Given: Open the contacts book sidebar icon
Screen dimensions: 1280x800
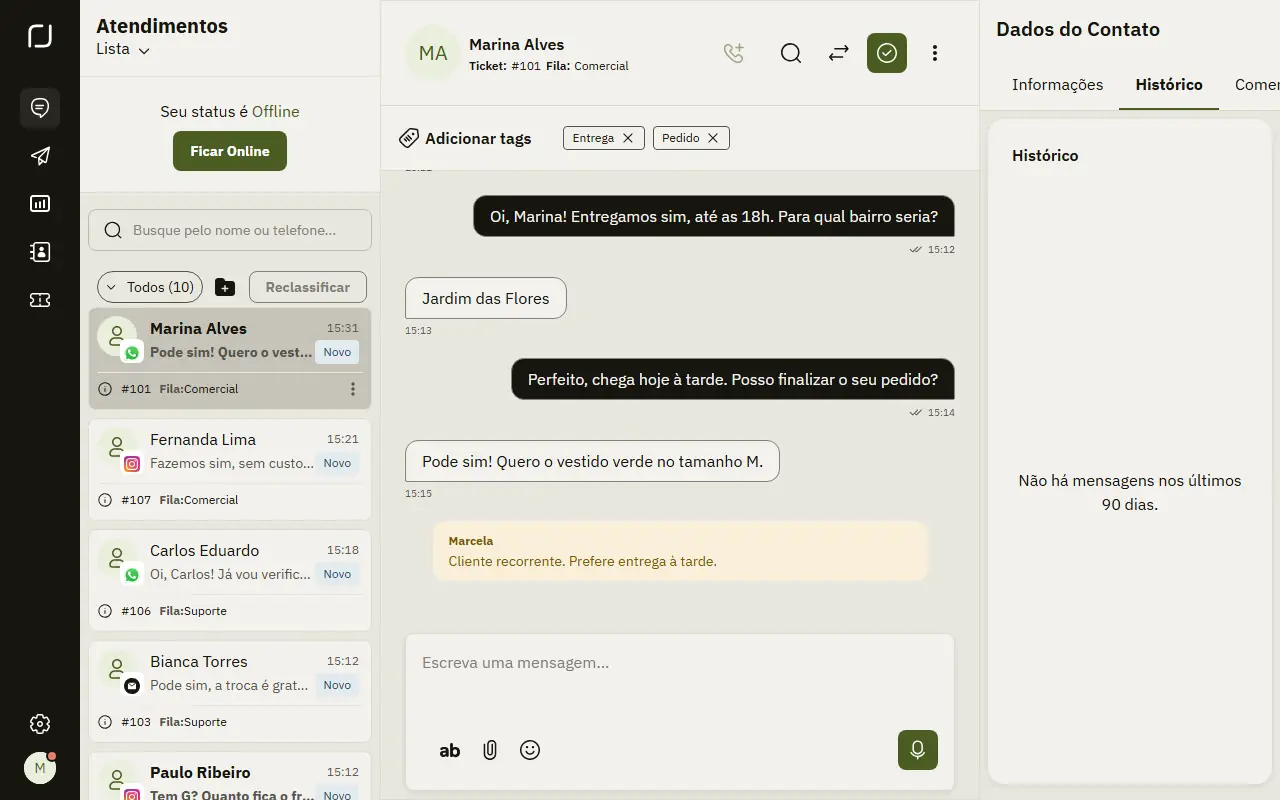Looking at the screenshot, I should [x=40, y=252].
